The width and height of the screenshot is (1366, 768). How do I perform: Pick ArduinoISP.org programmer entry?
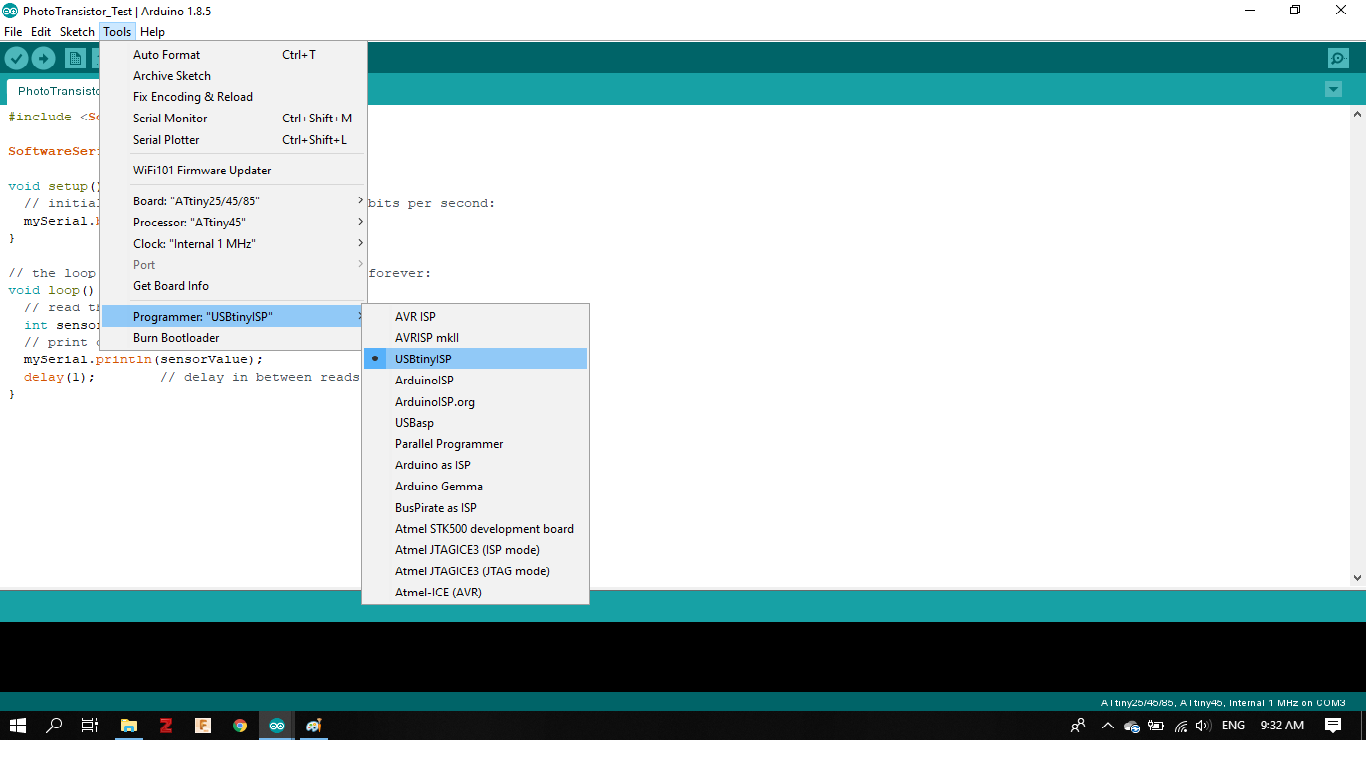click(476, 402)
